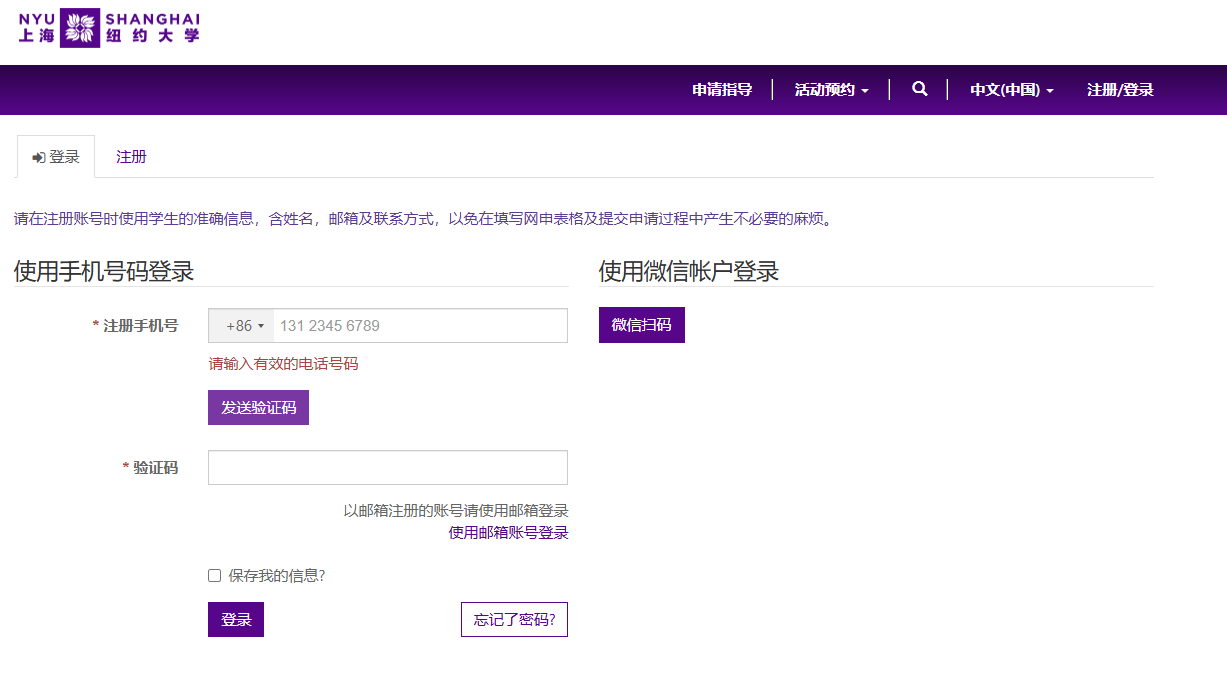Expand the 活动预约 dropdown menu

831,90
